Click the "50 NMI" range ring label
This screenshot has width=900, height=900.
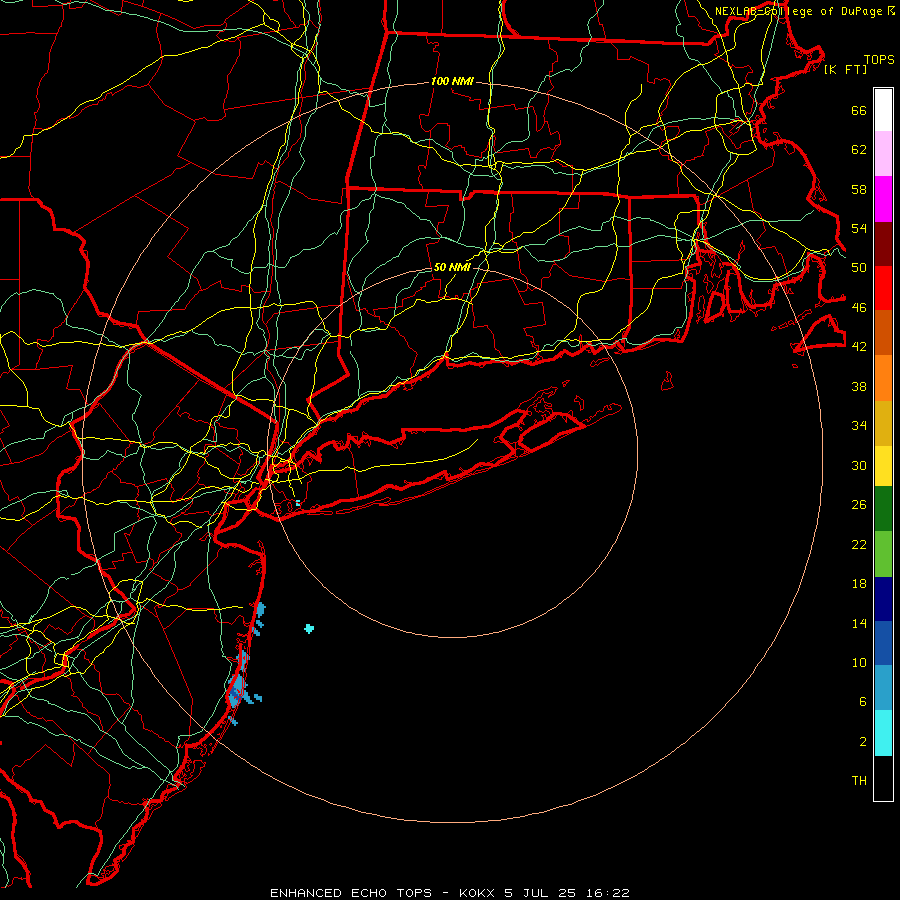[452, 267]
